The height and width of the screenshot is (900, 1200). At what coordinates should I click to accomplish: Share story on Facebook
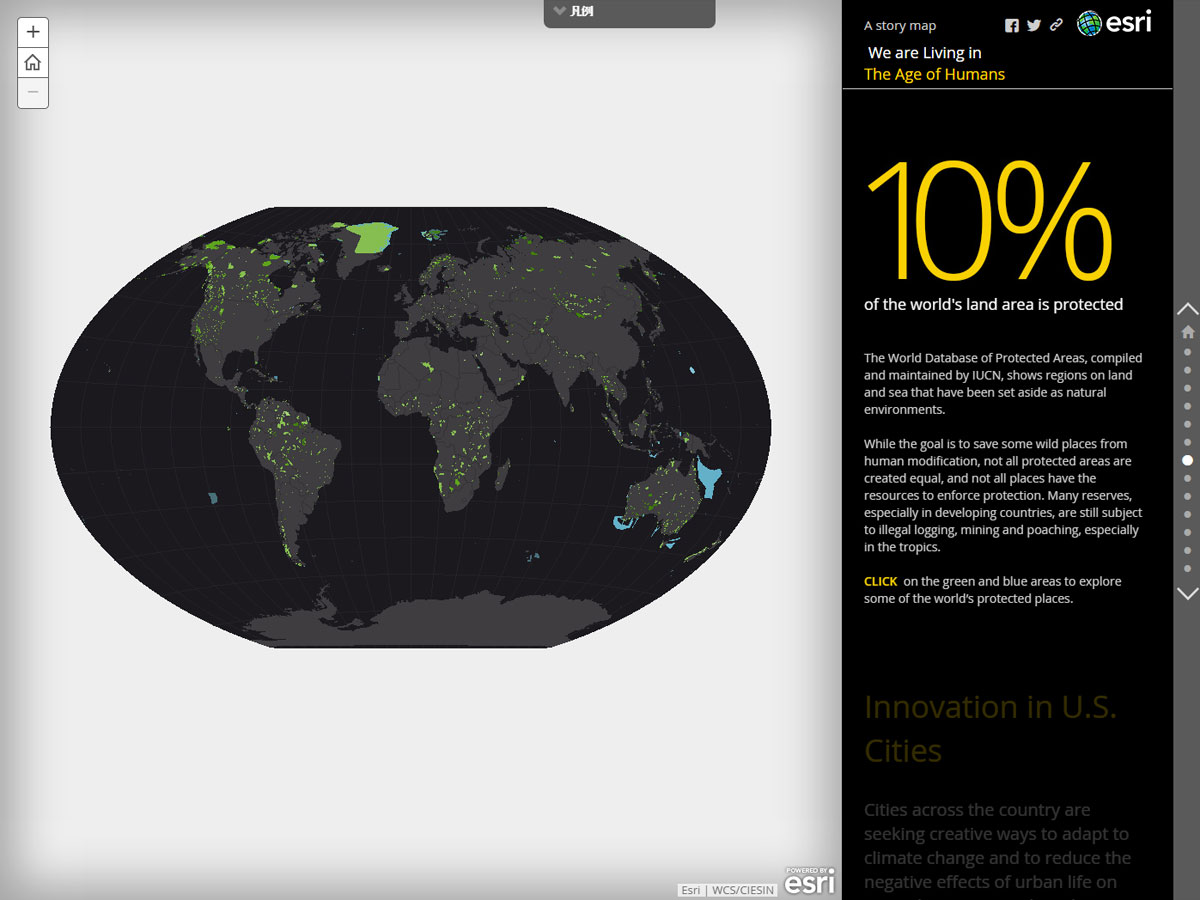click(x=1012, y=26)
